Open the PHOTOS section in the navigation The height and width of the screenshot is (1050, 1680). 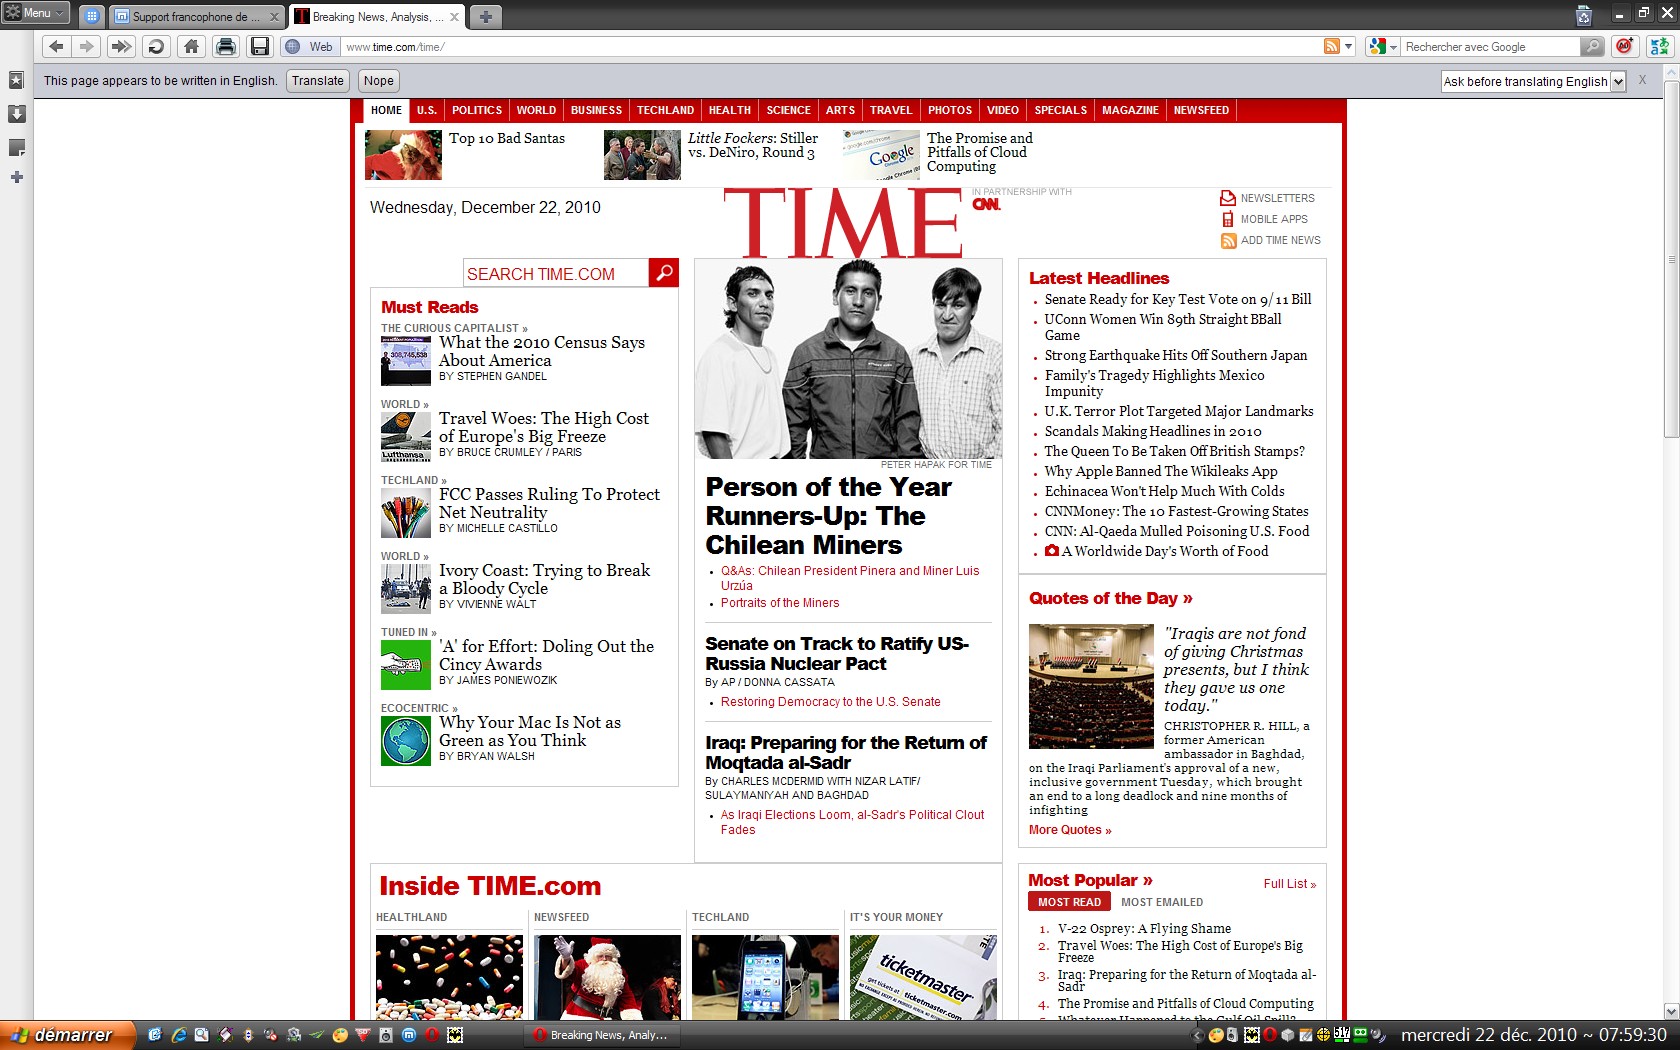(949, 110)
